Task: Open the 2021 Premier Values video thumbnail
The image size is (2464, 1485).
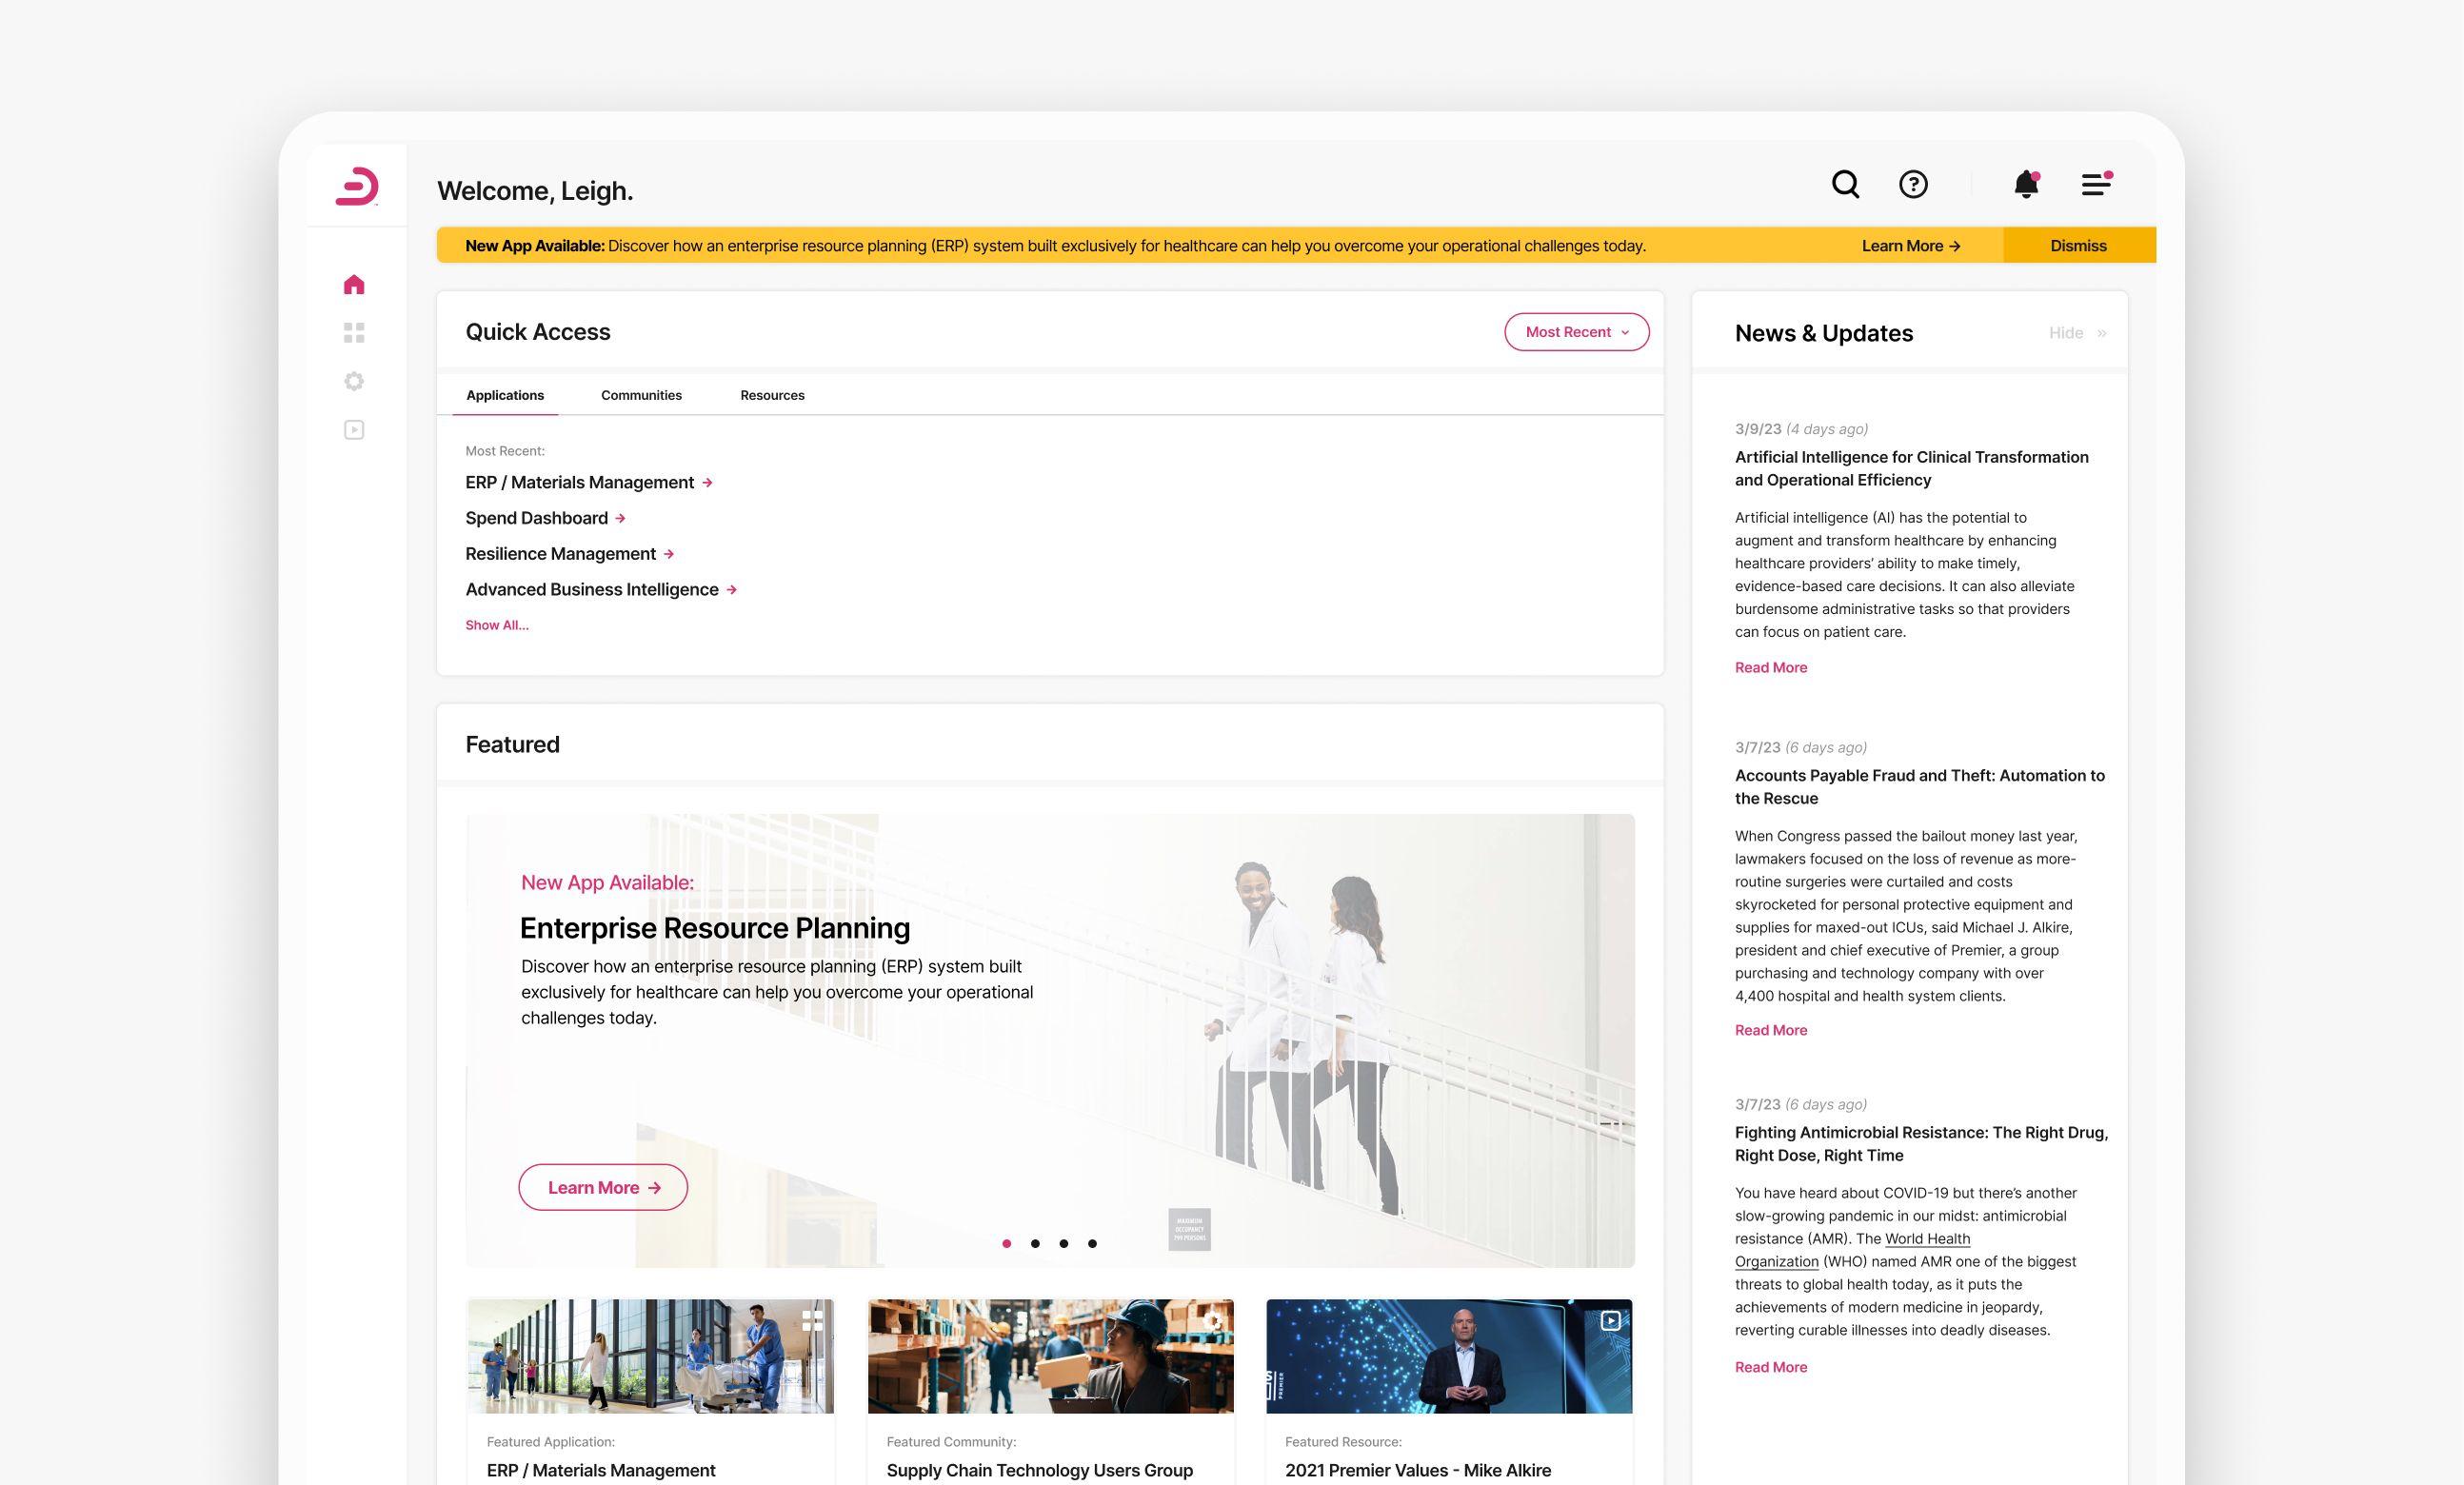Action: click(x=1448, y=1356)
